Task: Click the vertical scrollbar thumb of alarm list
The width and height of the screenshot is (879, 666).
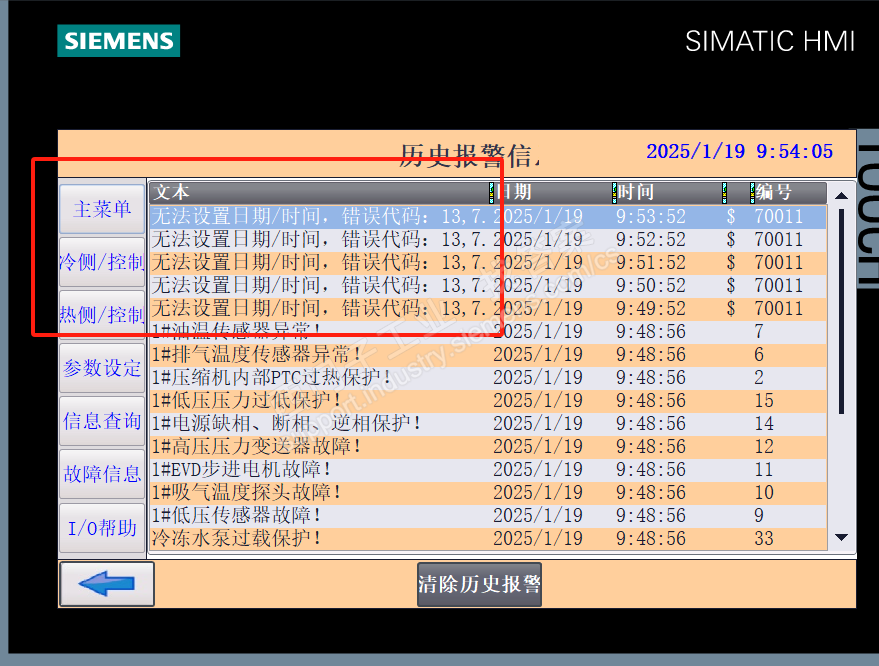Action: [x=841, y=311]
